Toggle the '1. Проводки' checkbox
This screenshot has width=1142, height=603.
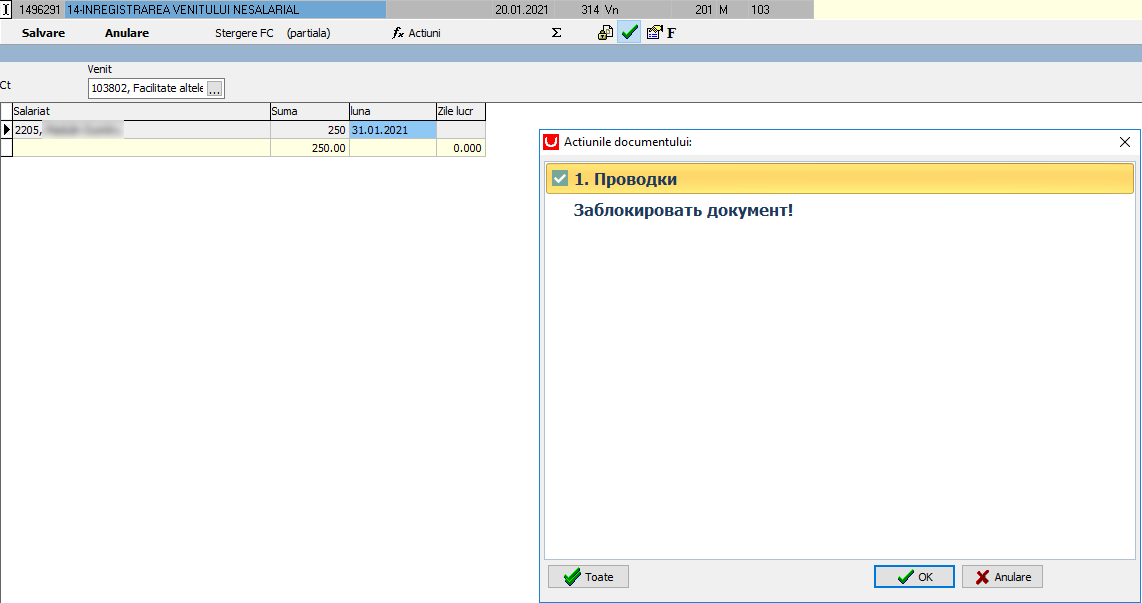pyautogui.click(x=560, y=178)
